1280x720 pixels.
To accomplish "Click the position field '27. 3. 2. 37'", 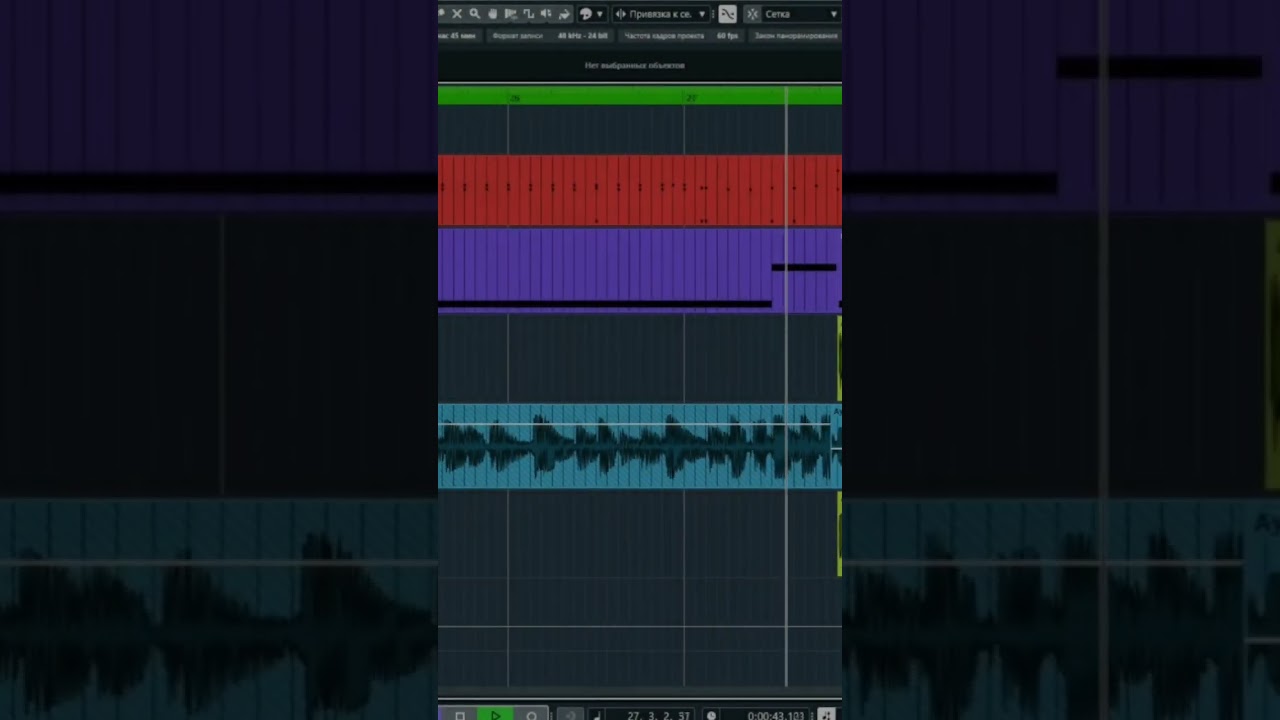I will tap(658, 716).
